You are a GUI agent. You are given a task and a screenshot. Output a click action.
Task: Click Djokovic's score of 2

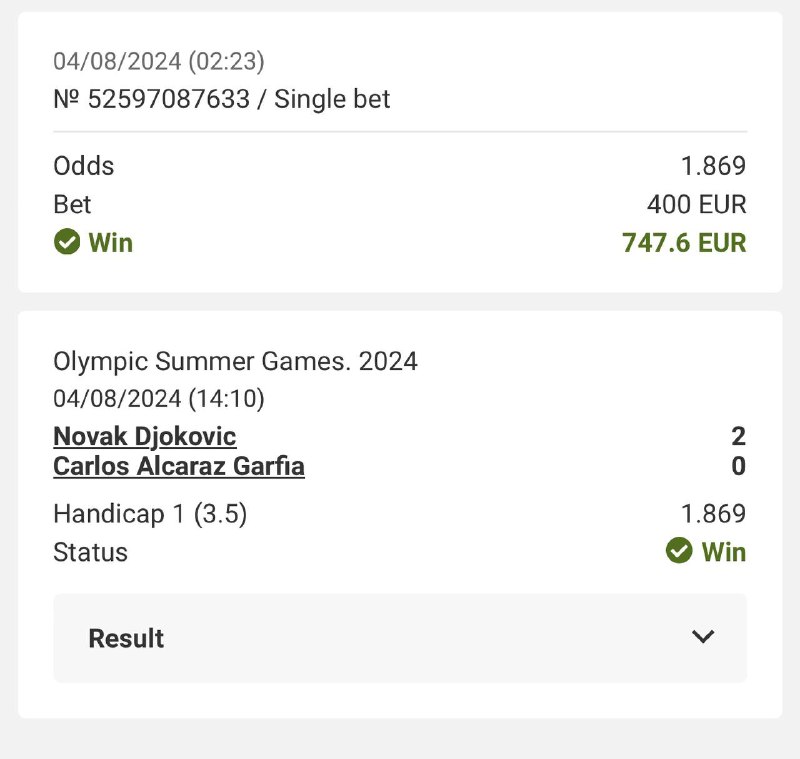point(738,436)
